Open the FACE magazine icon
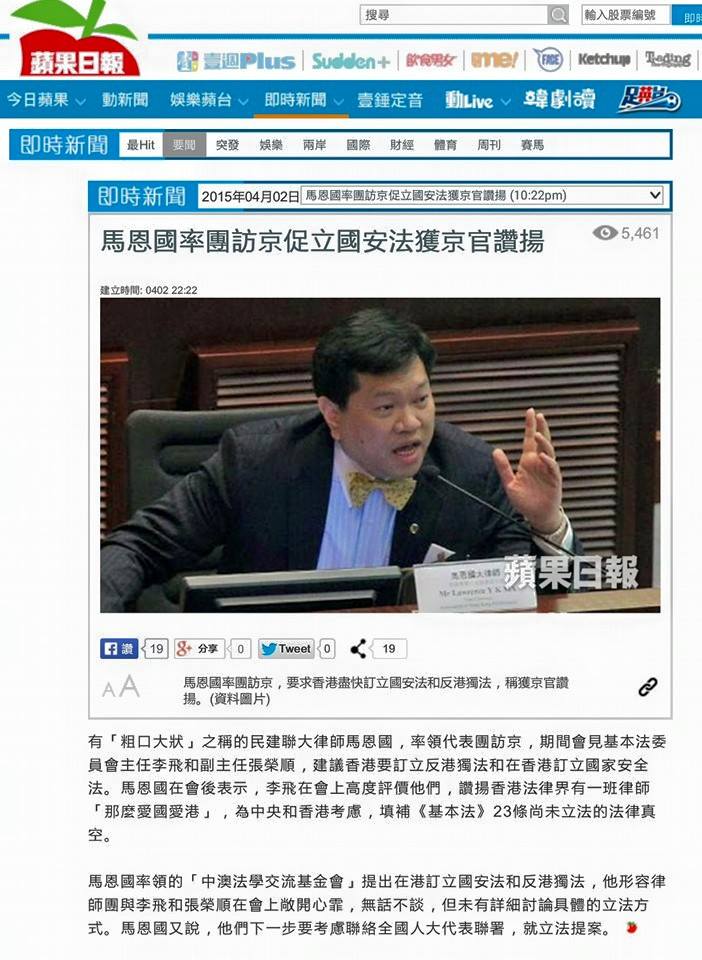The width and height of the screenshot is (702, 960). point(549,60)
